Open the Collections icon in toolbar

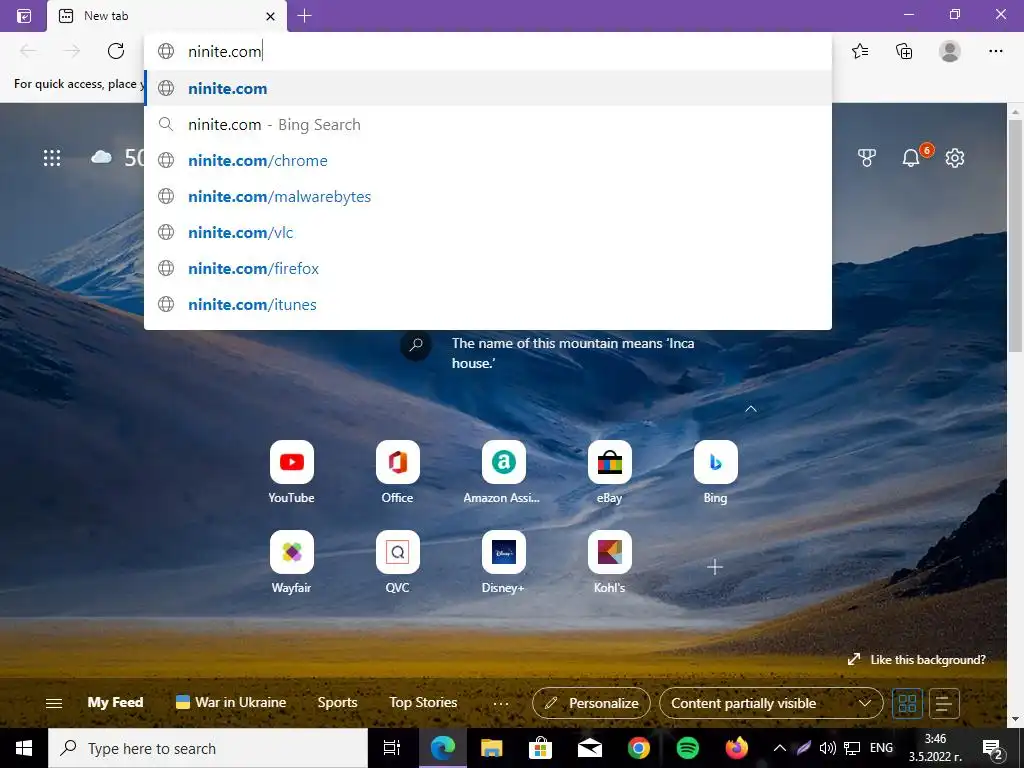(904, 51)
